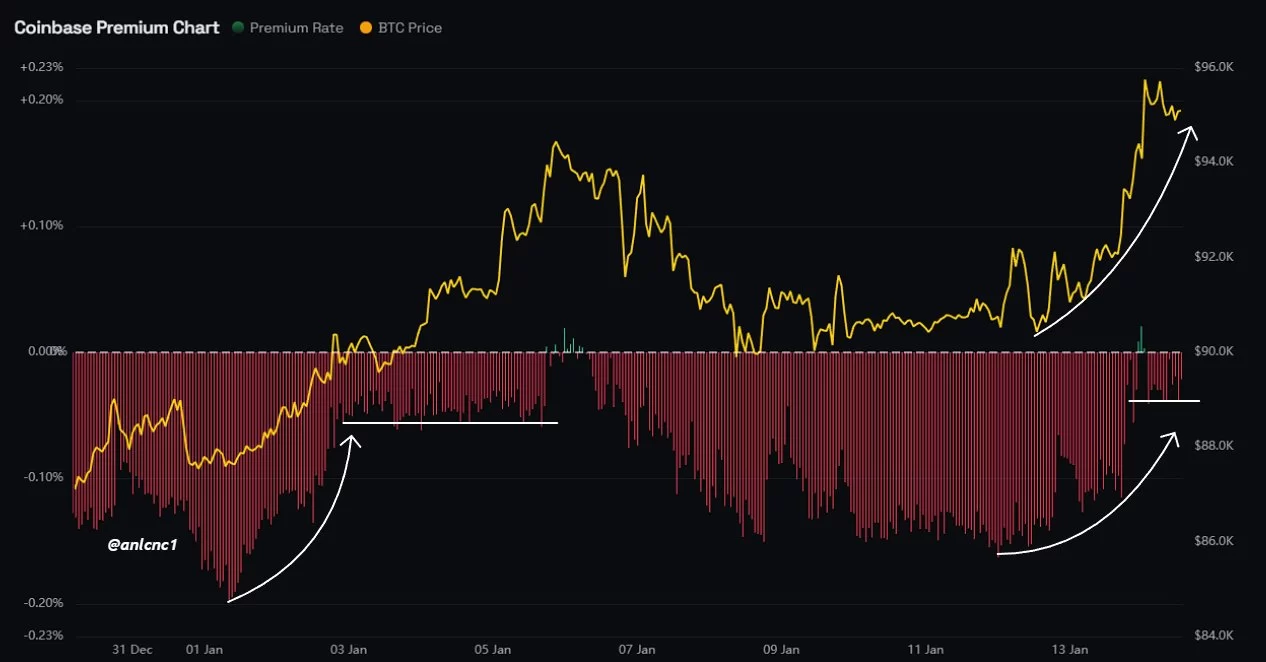The height and width of the screenshot is (662, 1266).
Task: Toggle the BTC Price series label
Action: [410, 28]
